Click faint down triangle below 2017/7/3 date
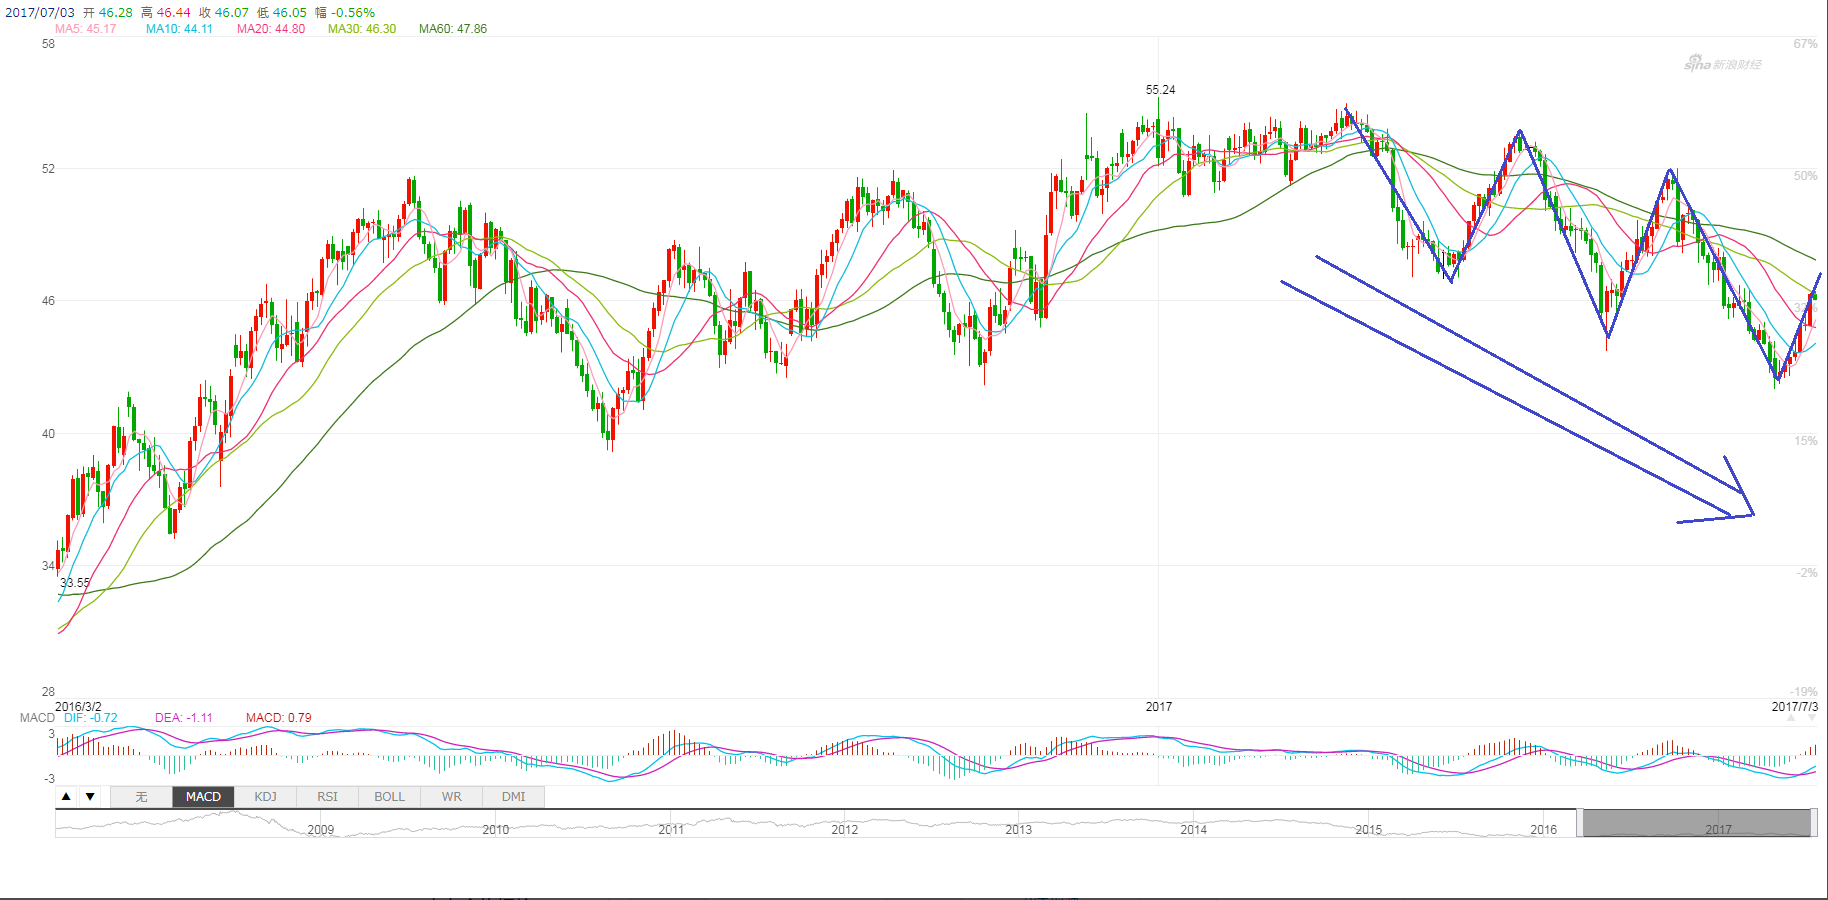1828x900 pixels. pyautogui.click(x=1811, y=718)
